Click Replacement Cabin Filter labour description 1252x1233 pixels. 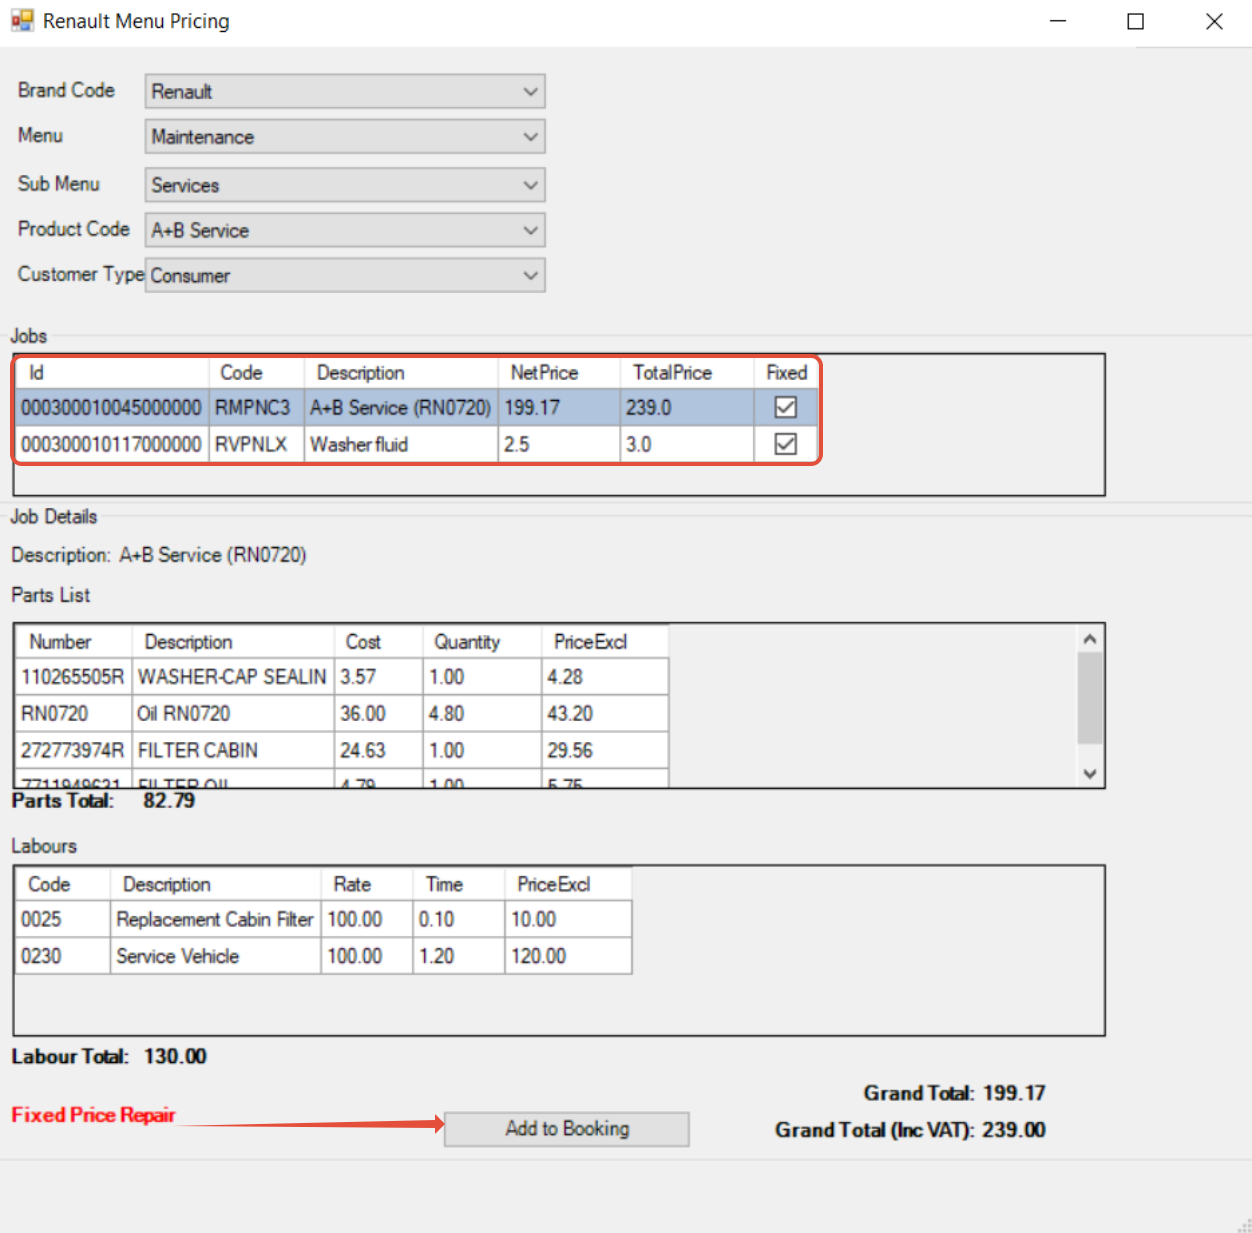(x=215, y=919)
